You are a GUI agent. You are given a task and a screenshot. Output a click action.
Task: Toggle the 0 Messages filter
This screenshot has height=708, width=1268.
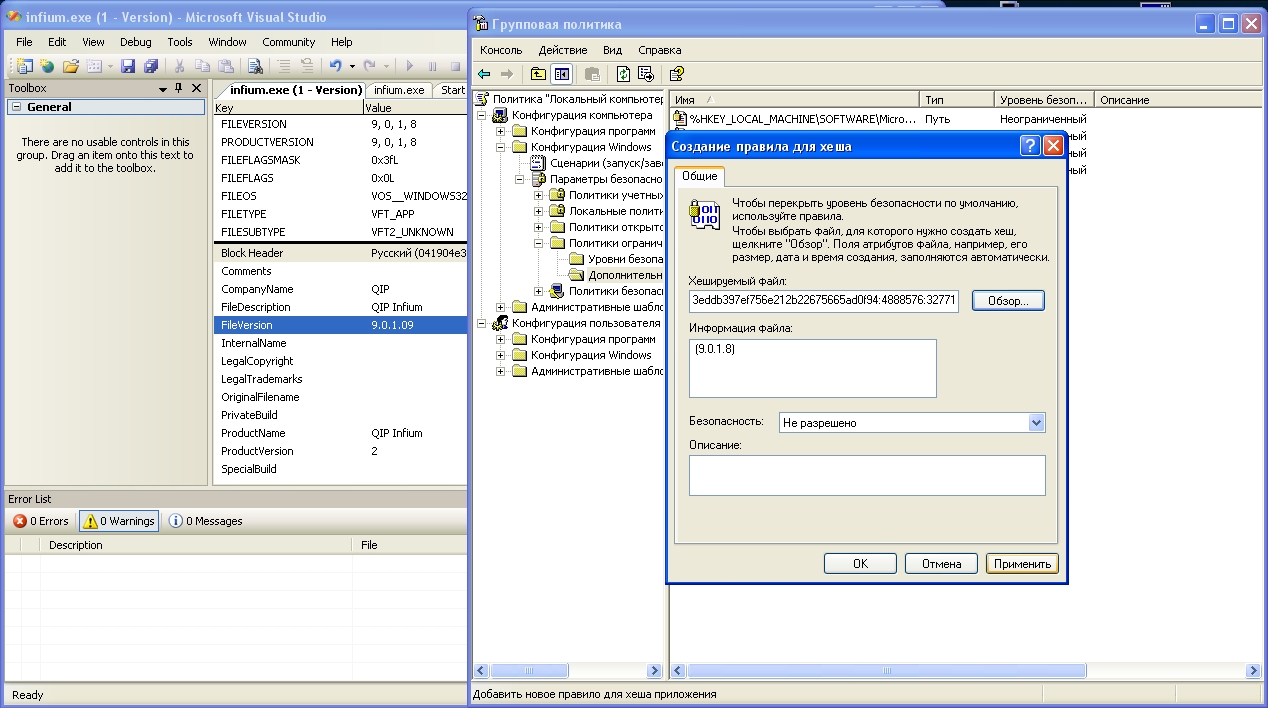205,521
